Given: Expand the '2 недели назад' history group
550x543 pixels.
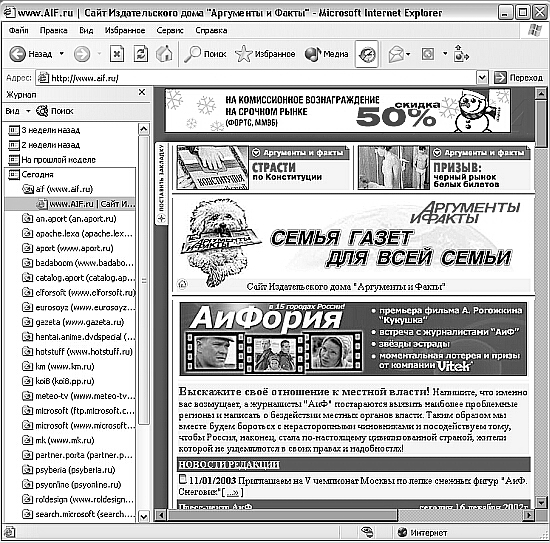Looking at the screenshot, I should [x=44, y=145].
